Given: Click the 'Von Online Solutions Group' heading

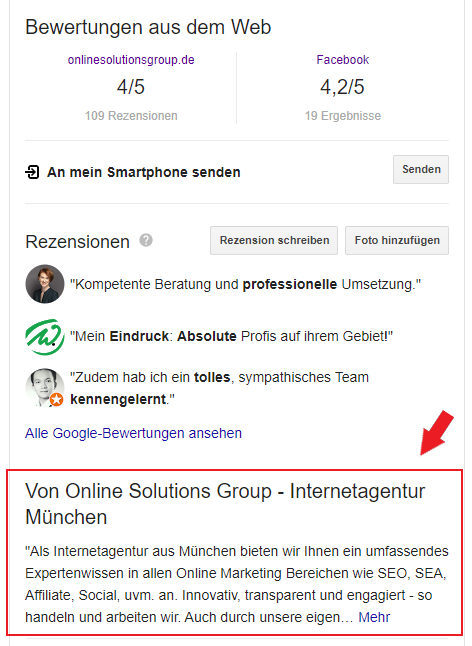Looking at the screenshot, I should [225, 504].
